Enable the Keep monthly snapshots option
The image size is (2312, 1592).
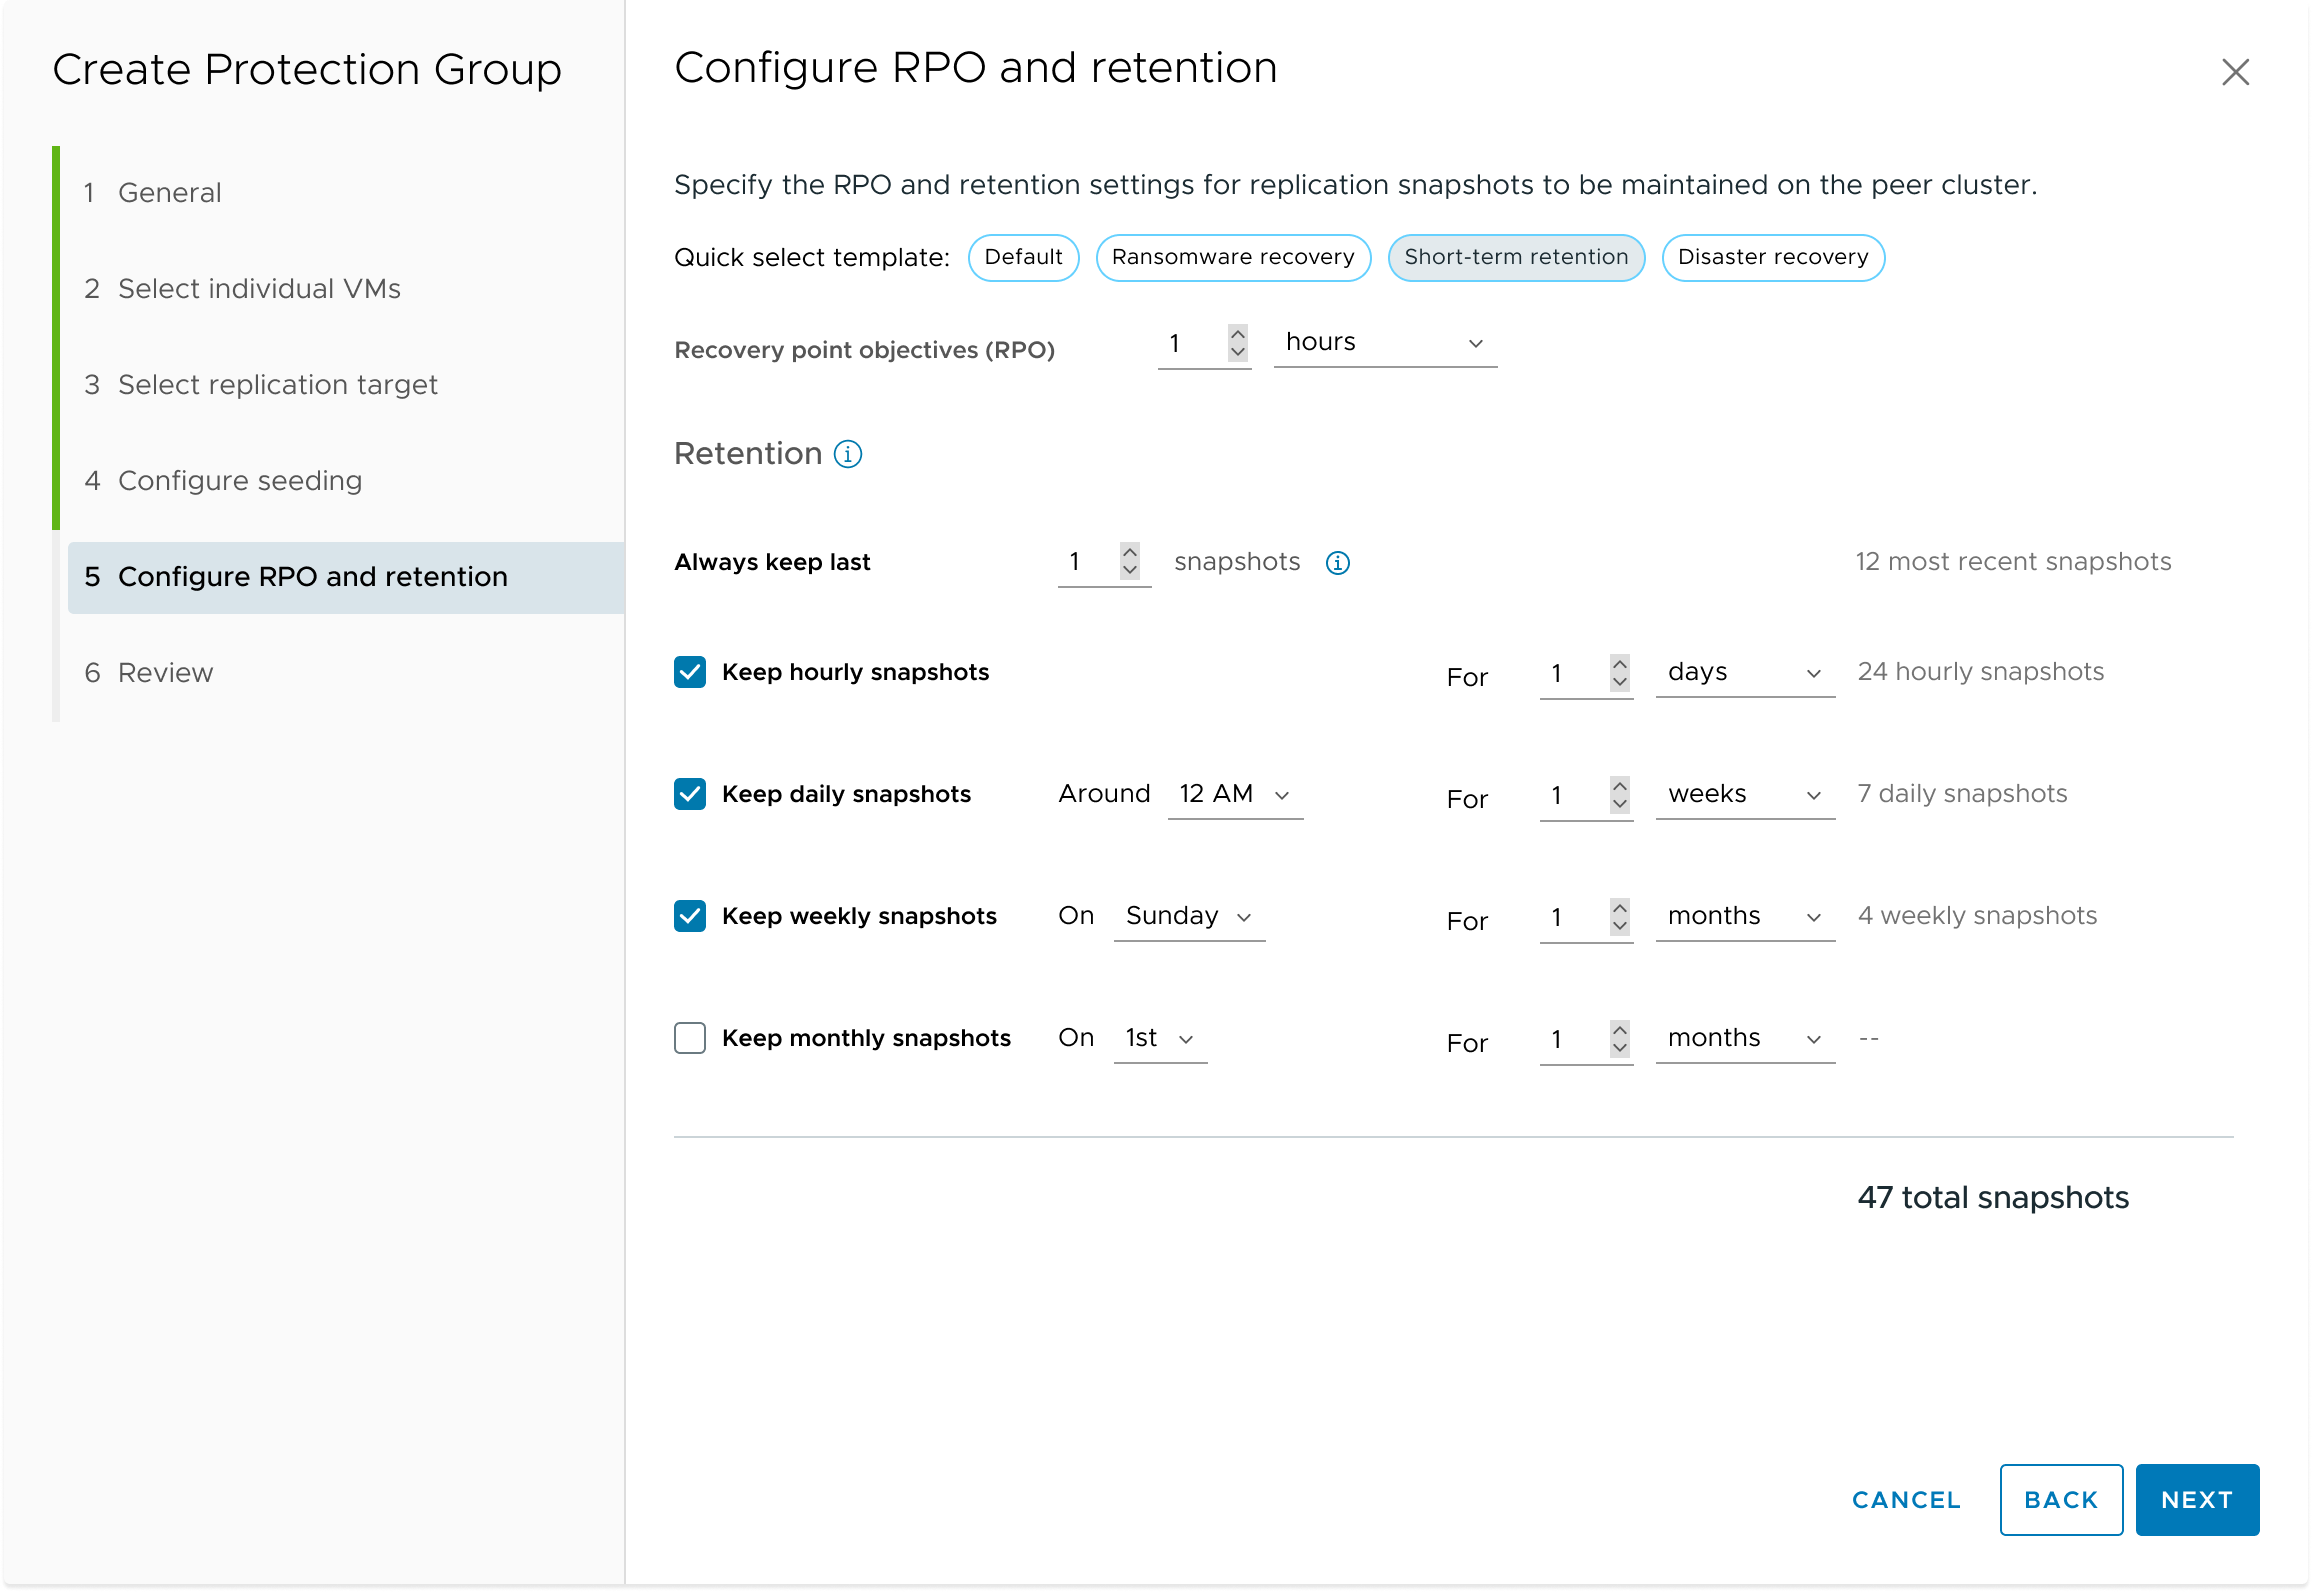(x=689, y=1039)
